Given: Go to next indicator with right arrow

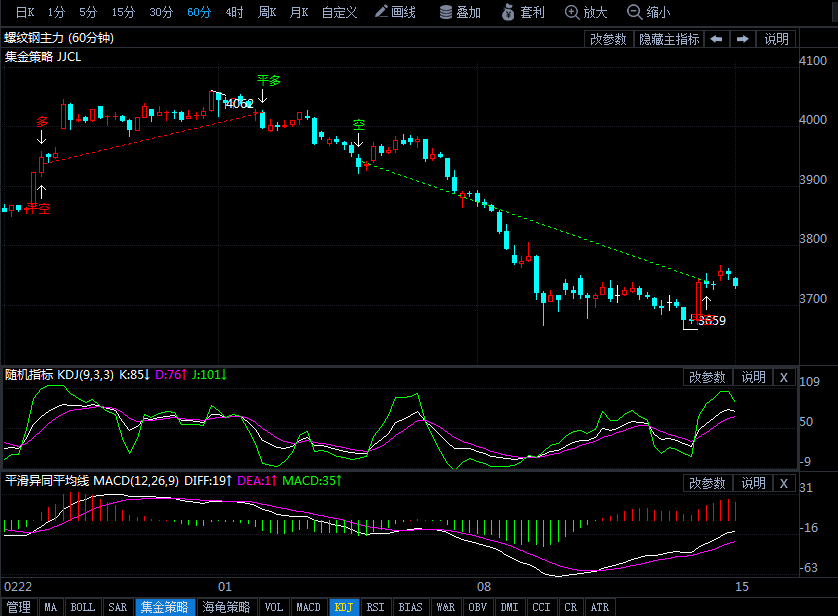Looking at the screenshot, I should coord(742,39).
